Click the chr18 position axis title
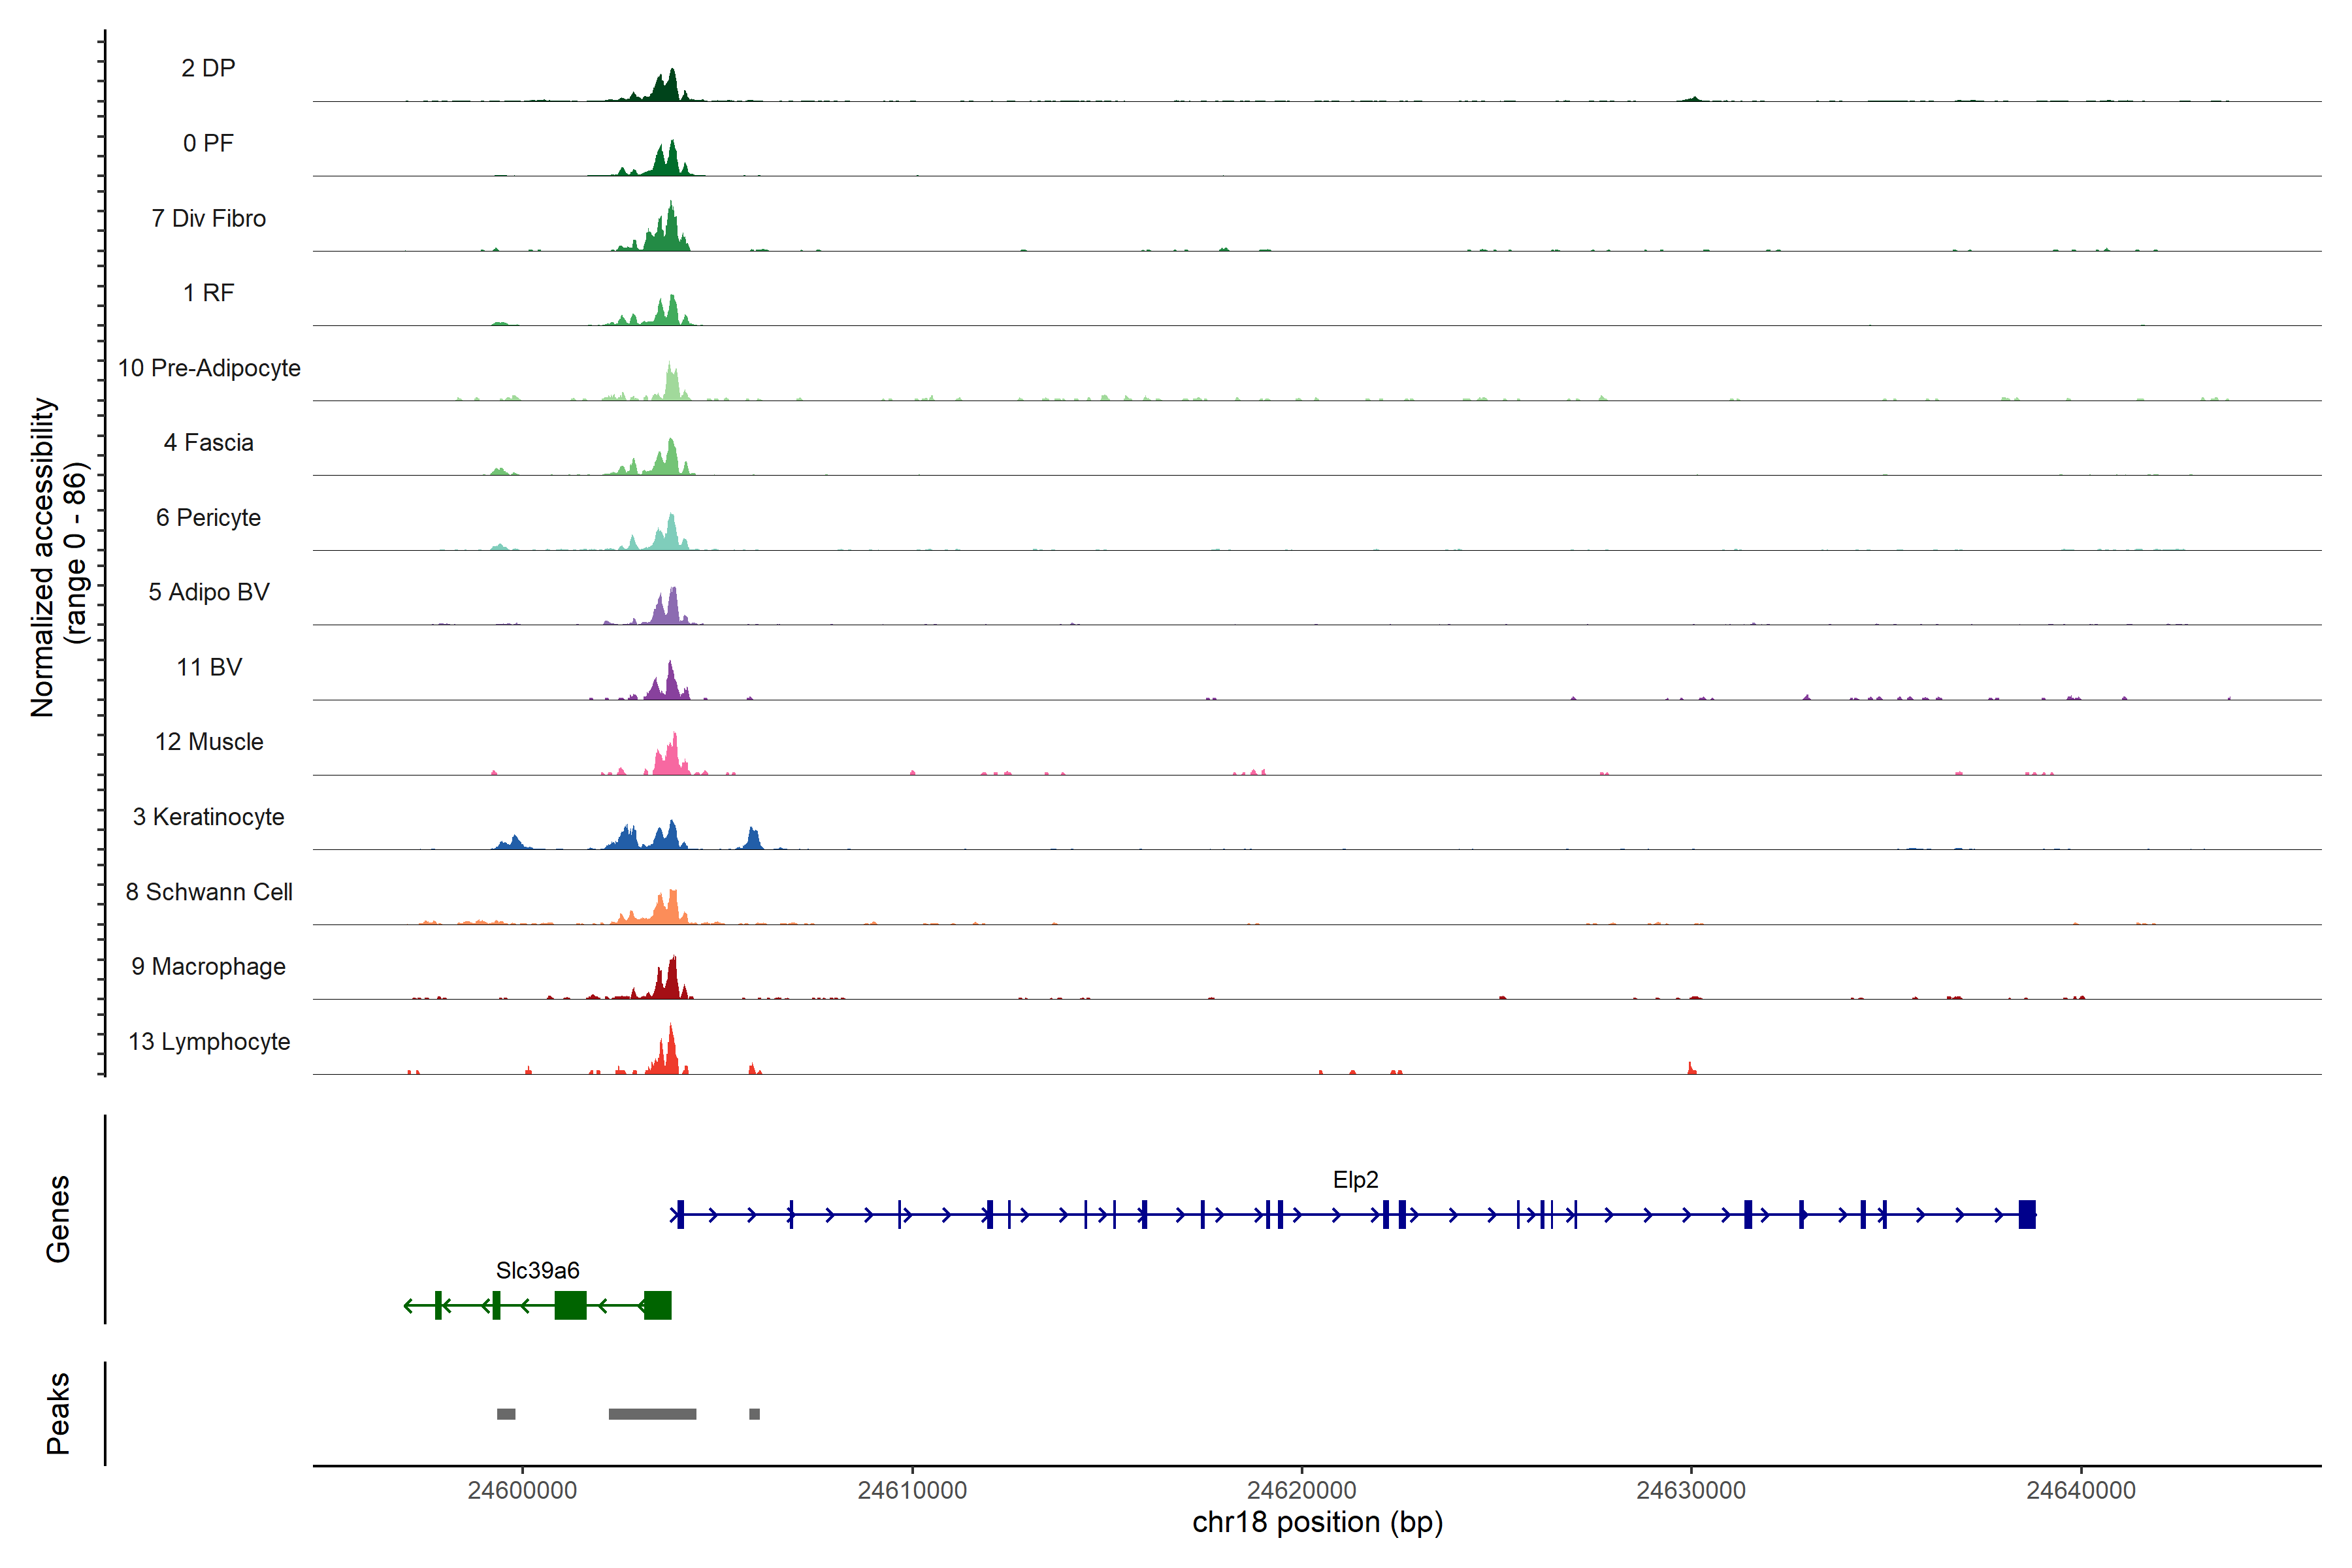 pyautogui.click(x=1317, y=1523)
